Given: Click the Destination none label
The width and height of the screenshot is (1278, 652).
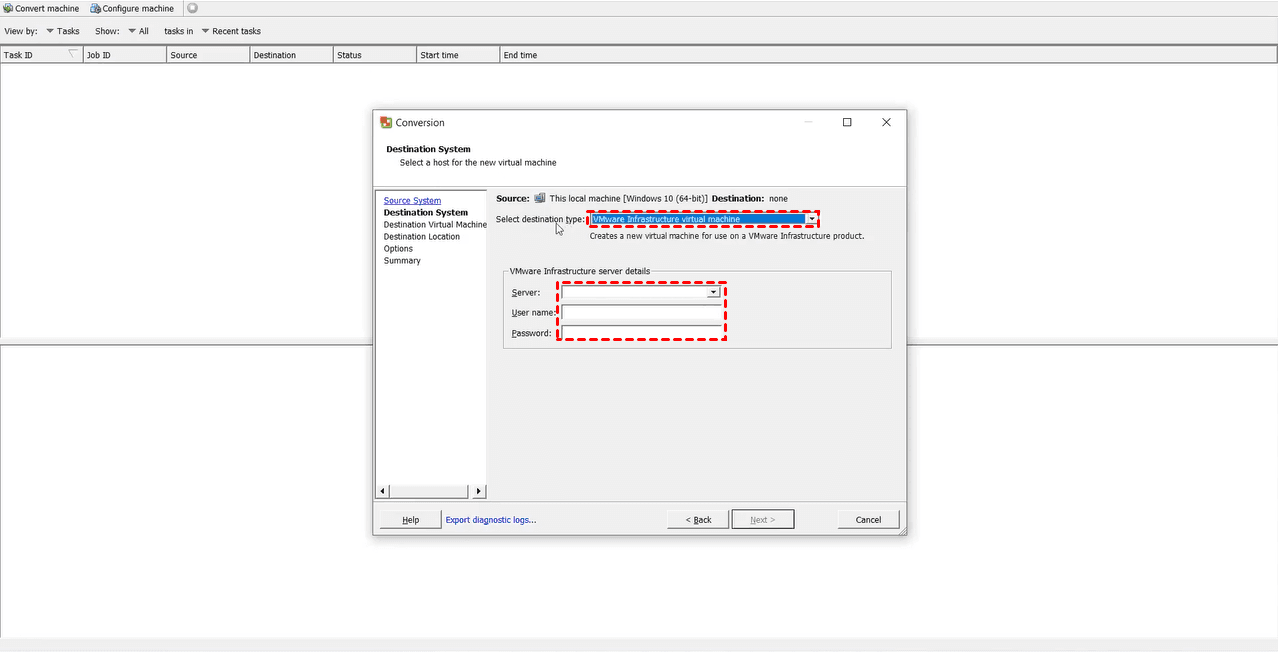Looking at the screenshot, I should [750, 198].
